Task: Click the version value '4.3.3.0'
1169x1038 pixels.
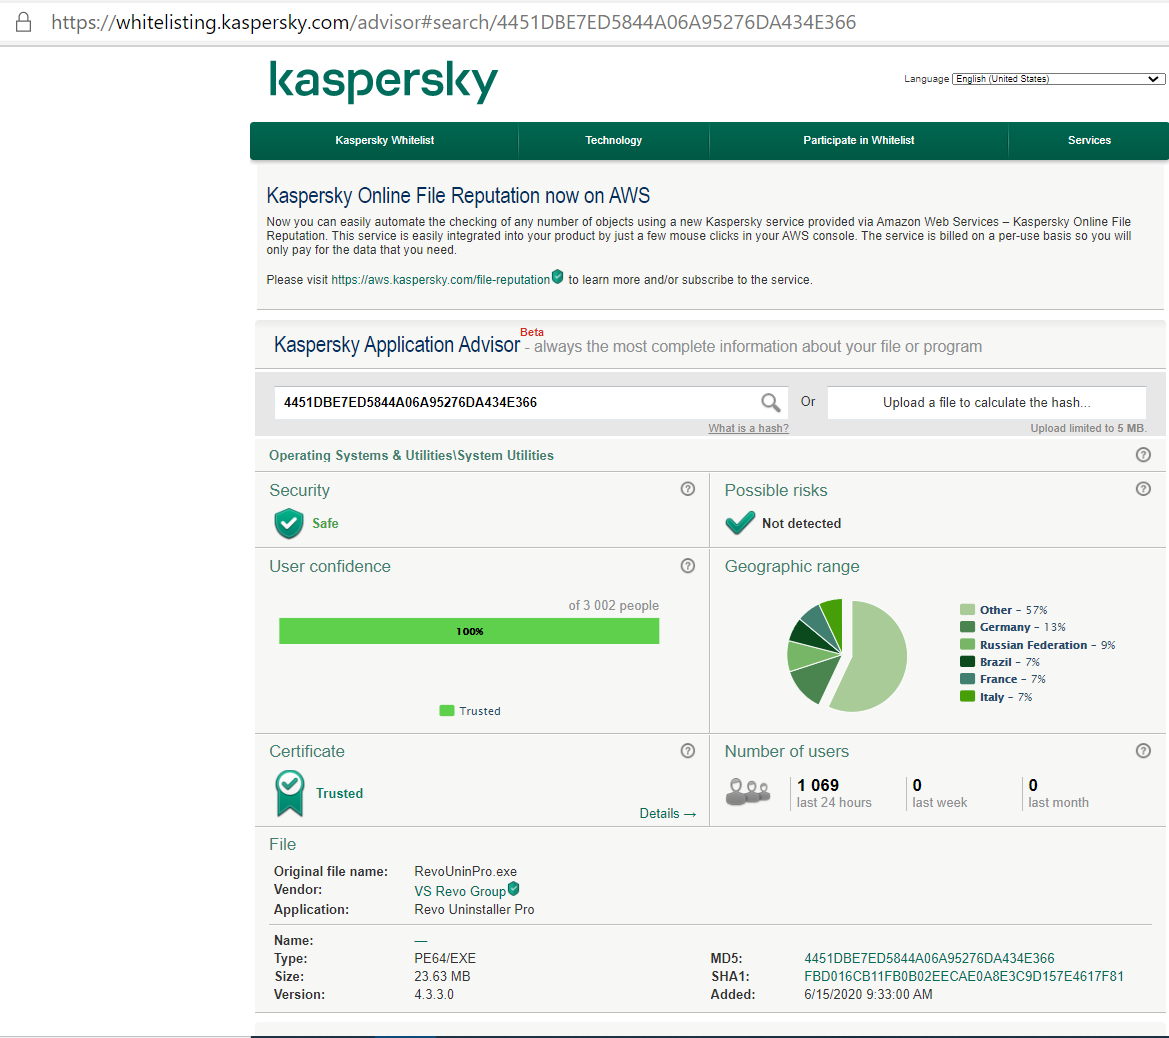Action: pos(434,994)
